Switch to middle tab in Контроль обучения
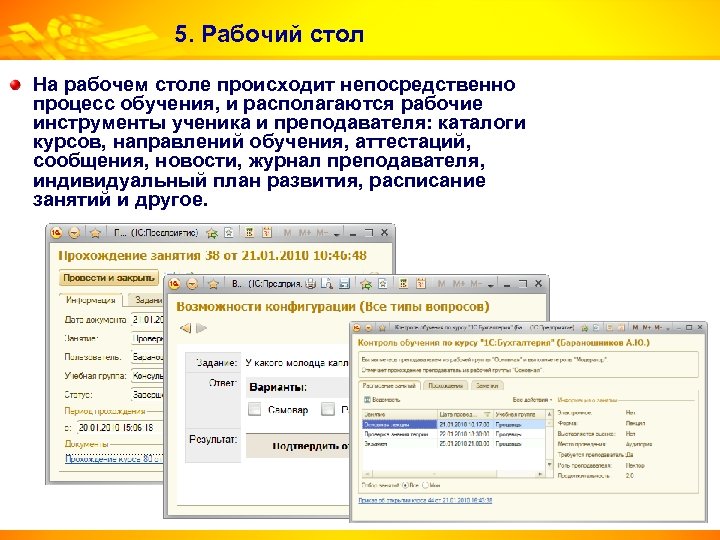The height and width of the screenshot is (540, 720). click(445, 386)
